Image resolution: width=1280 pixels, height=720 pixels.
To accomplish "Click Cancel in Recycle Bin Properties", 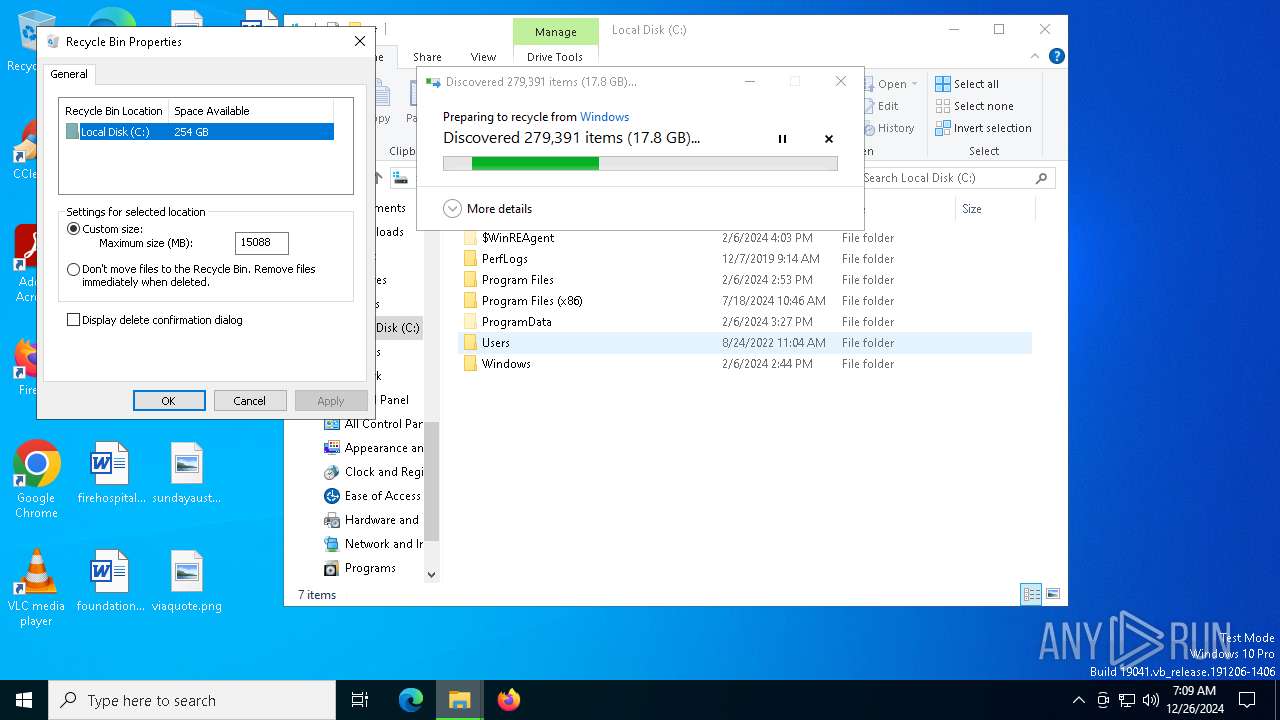I will pyautogui.click(x=250, y=401).
